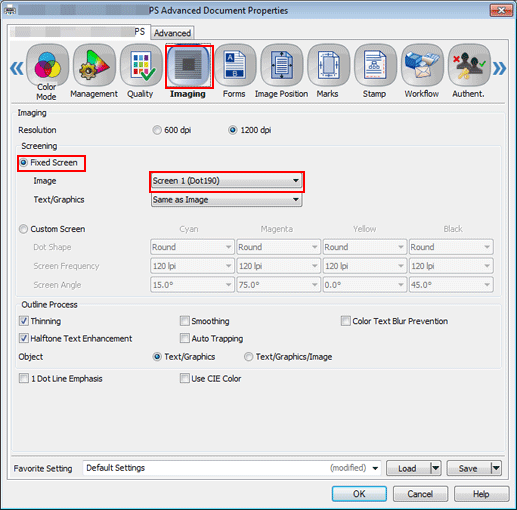Close the PS Advanced Document Properties window
Screen dimensions: 517x510
click(x=501, y=11)
